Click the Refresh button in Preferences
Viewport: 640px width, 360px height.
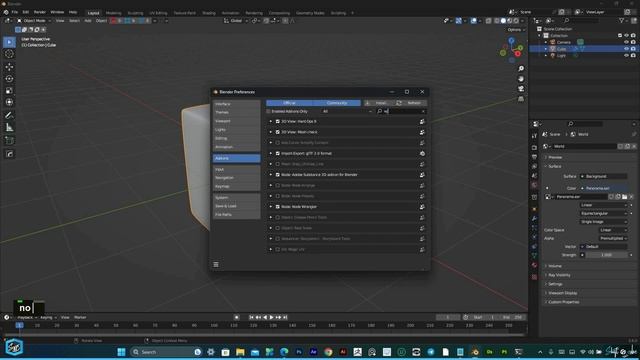pos(411,103)
